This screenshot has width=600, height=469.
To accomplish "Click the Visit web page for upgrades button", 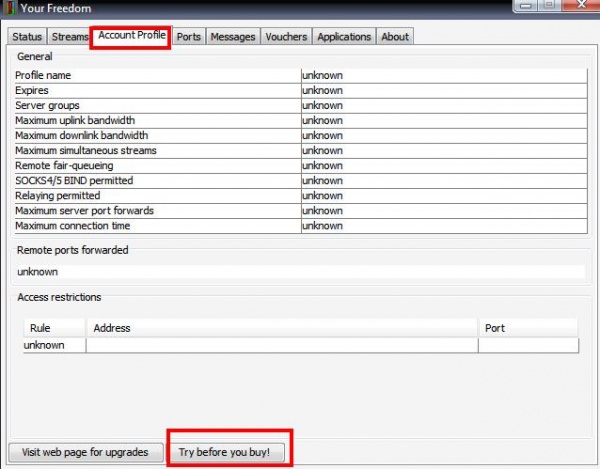I will coord(85,452).
